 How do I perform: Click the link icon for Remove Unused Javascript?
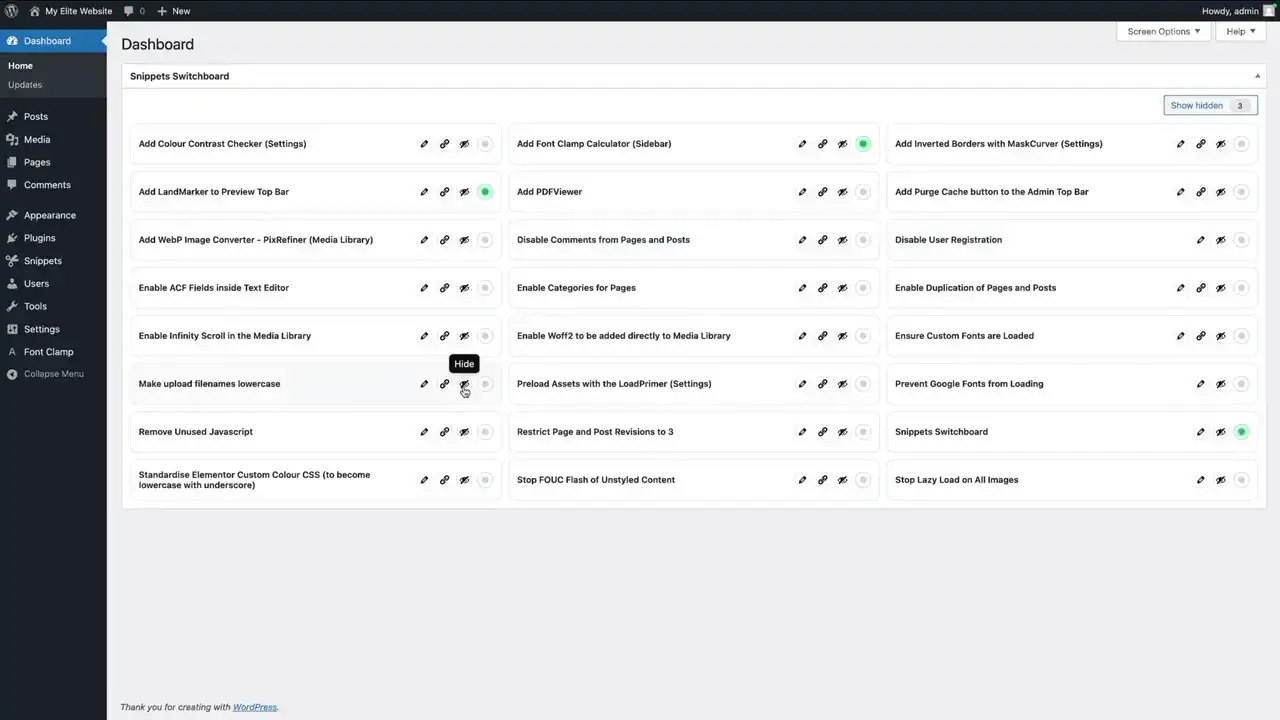point(444,432)
